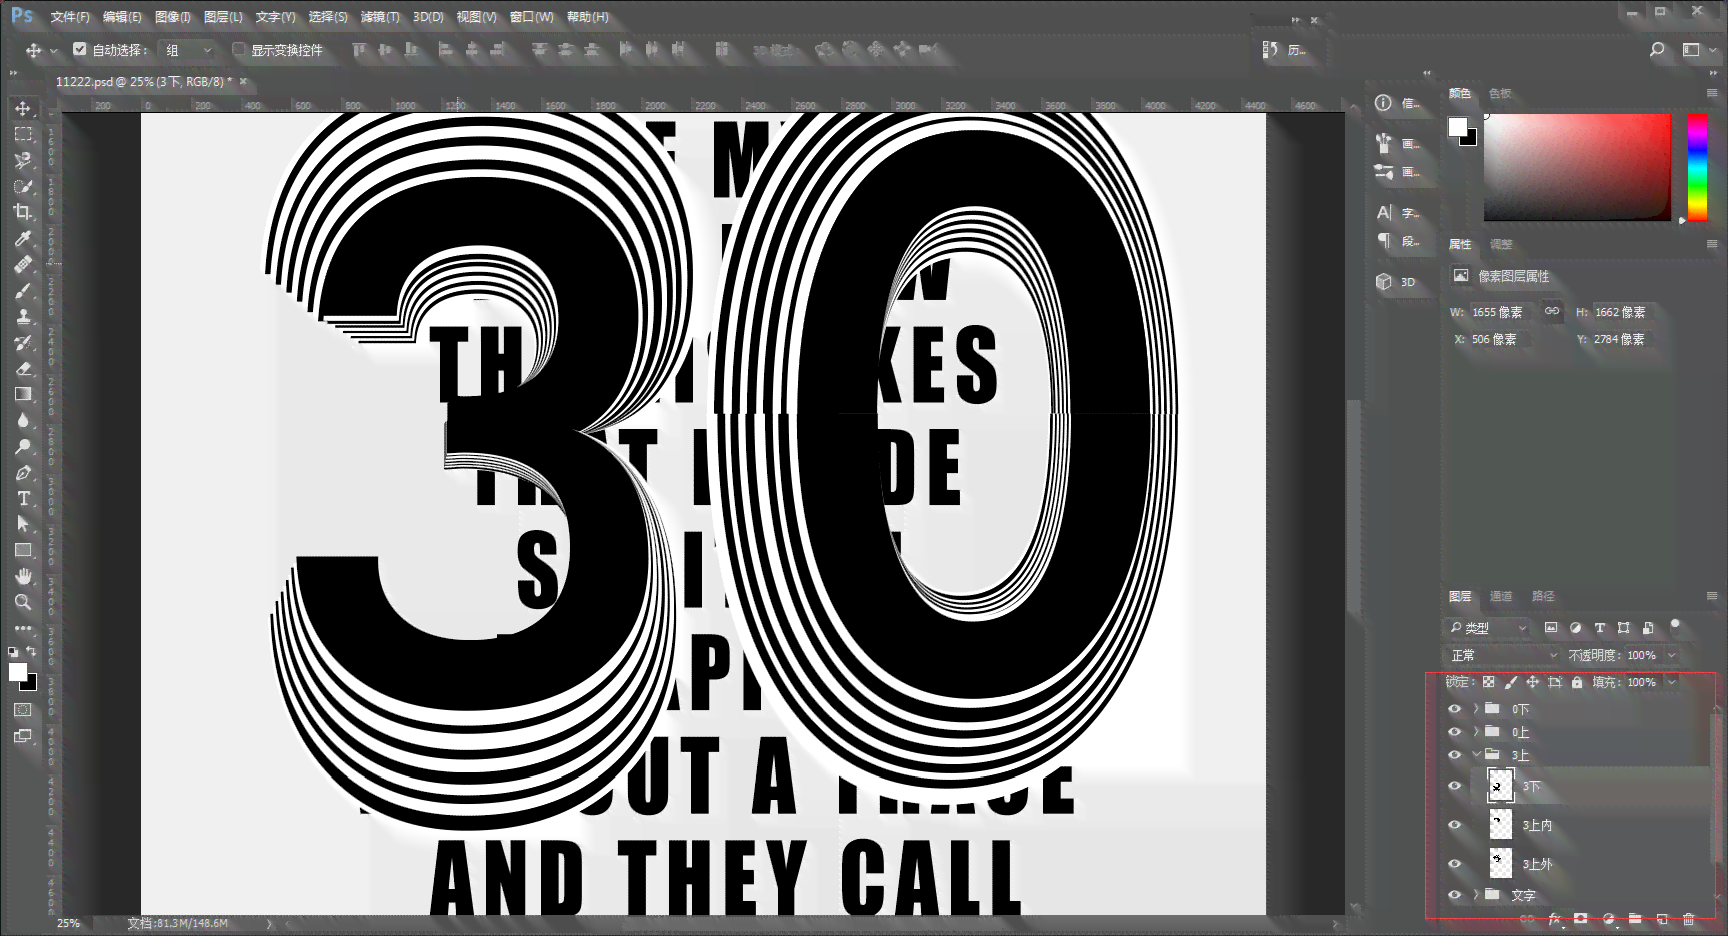Select the Dodge tool
The width and height of the screenshot is (1728, 936).
23,446
